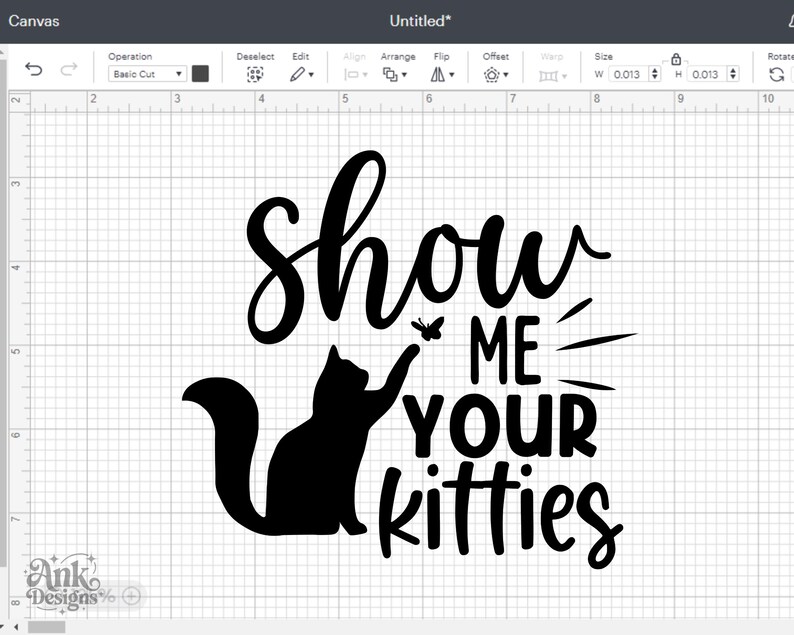The width and height of the screenshot is (794, 635).
Task: Expand the Edit dropdown arrow
Action: [311, 75]
